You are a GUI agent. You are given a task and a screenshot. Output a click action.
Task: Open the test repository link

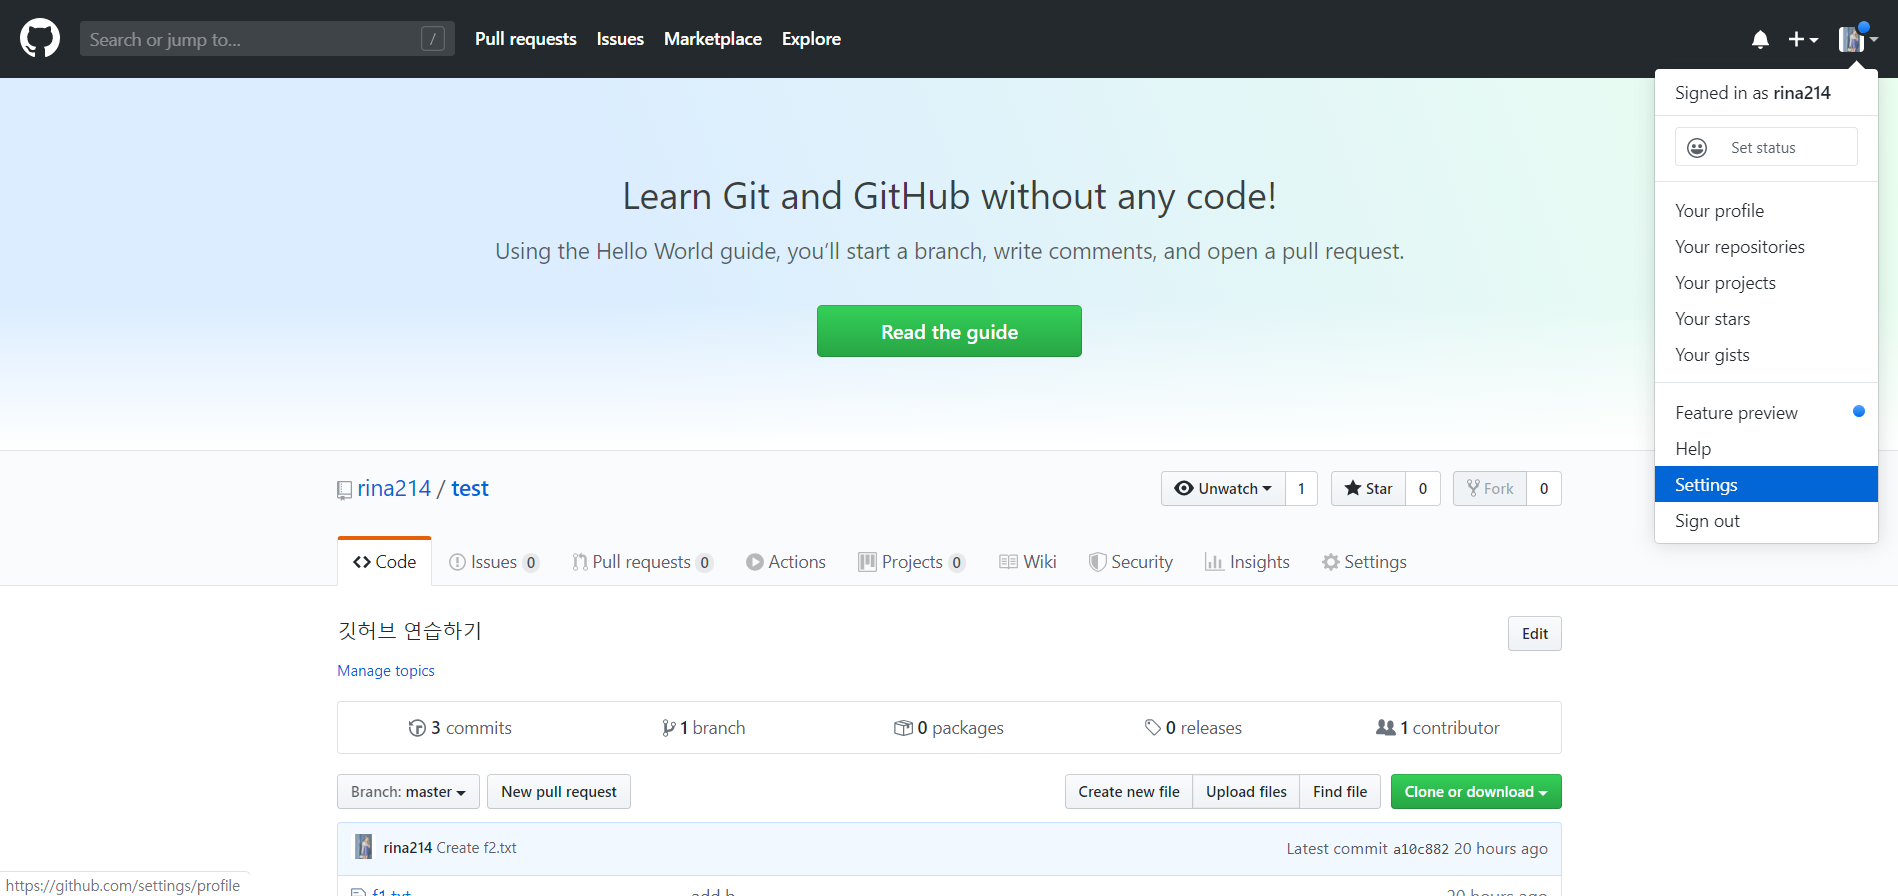click(x=470, y=488)
